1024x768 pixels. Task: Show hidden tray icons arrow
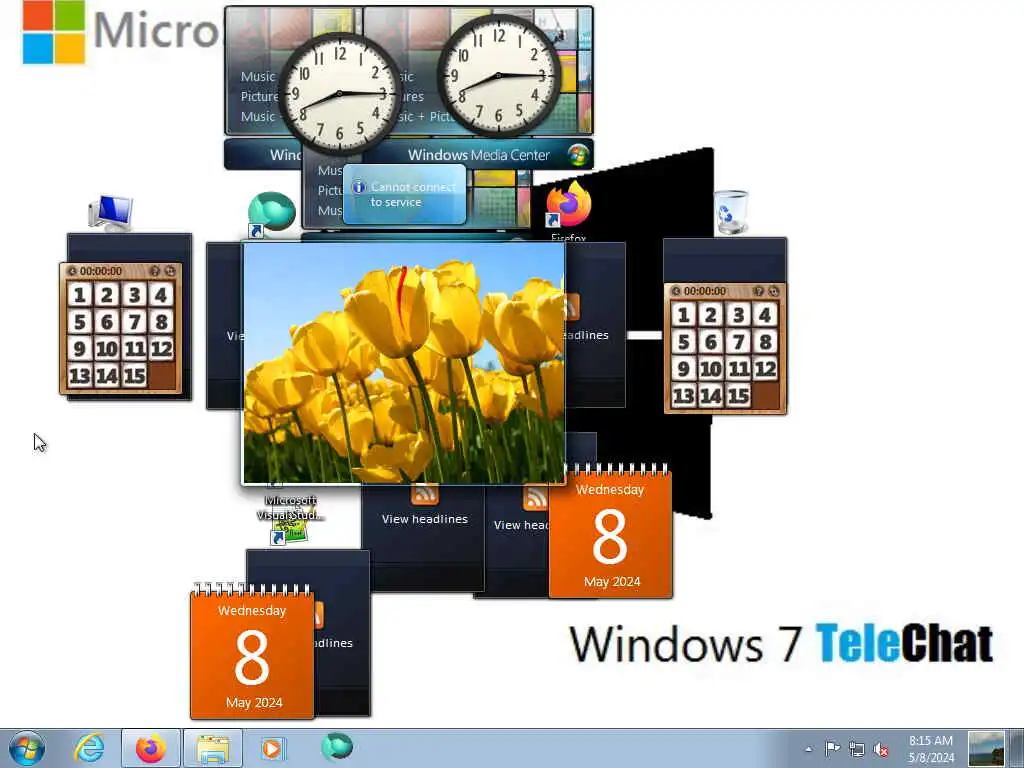(808, 749)
